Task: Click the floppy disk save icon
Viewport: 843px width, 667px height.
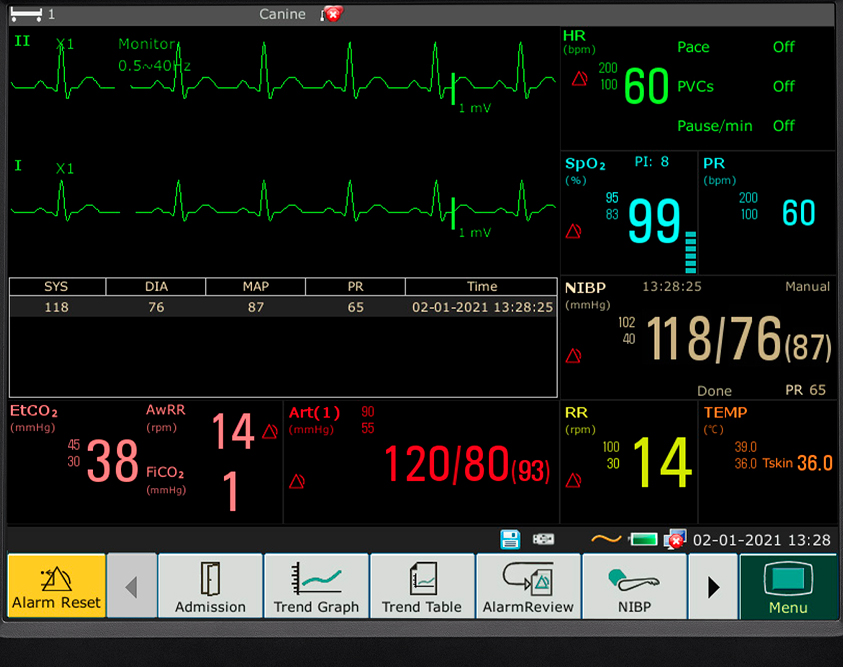Action: click(x=510, y=539)
